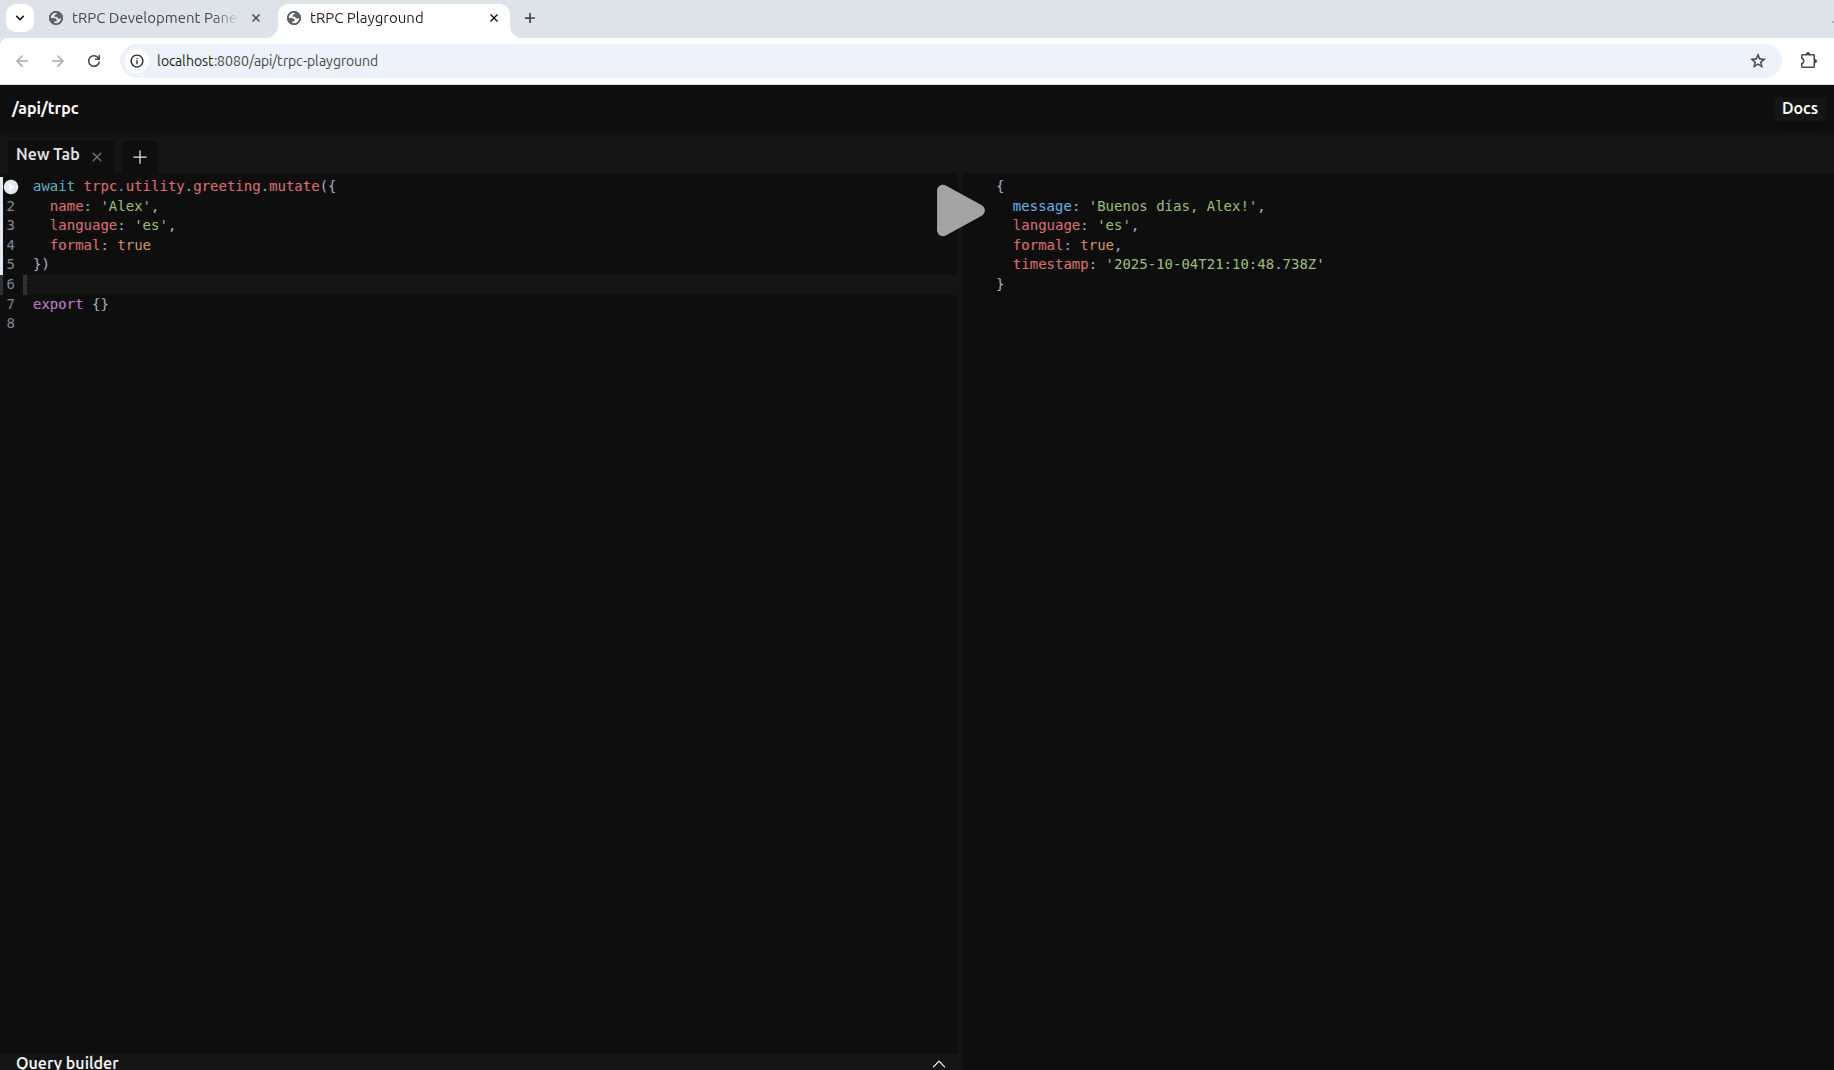The width and height of the screenshot is (1834, 1070).
Task: Click the timestamp value in the result
Action: pyautogui.click(x=1214, y=264)
